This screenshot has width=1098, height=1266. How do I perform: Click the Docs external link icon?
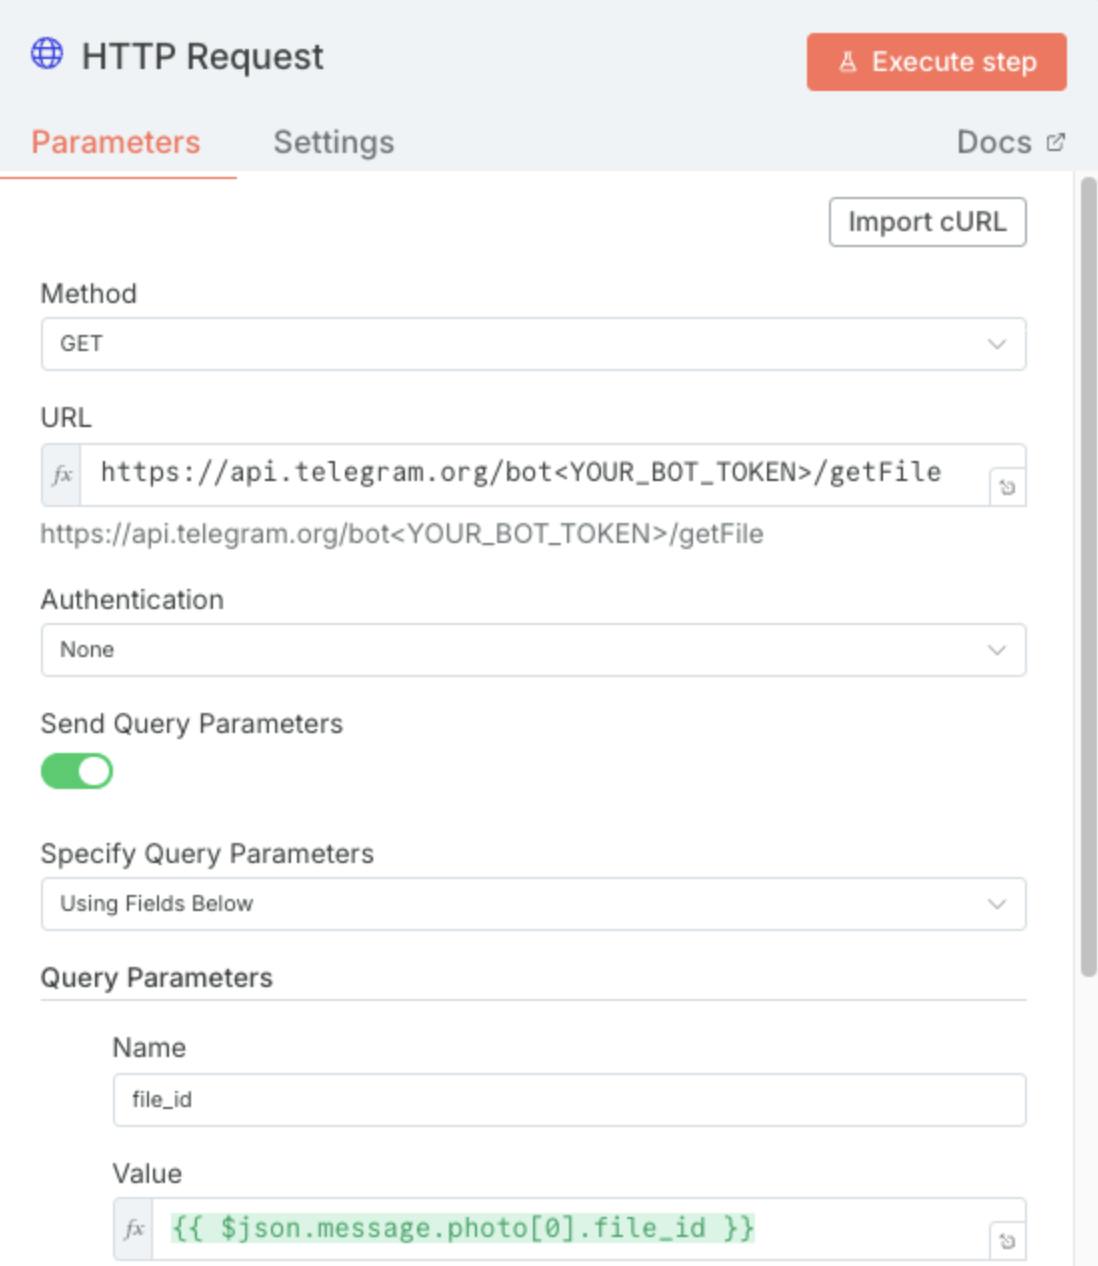click(x=1056, y=142)
